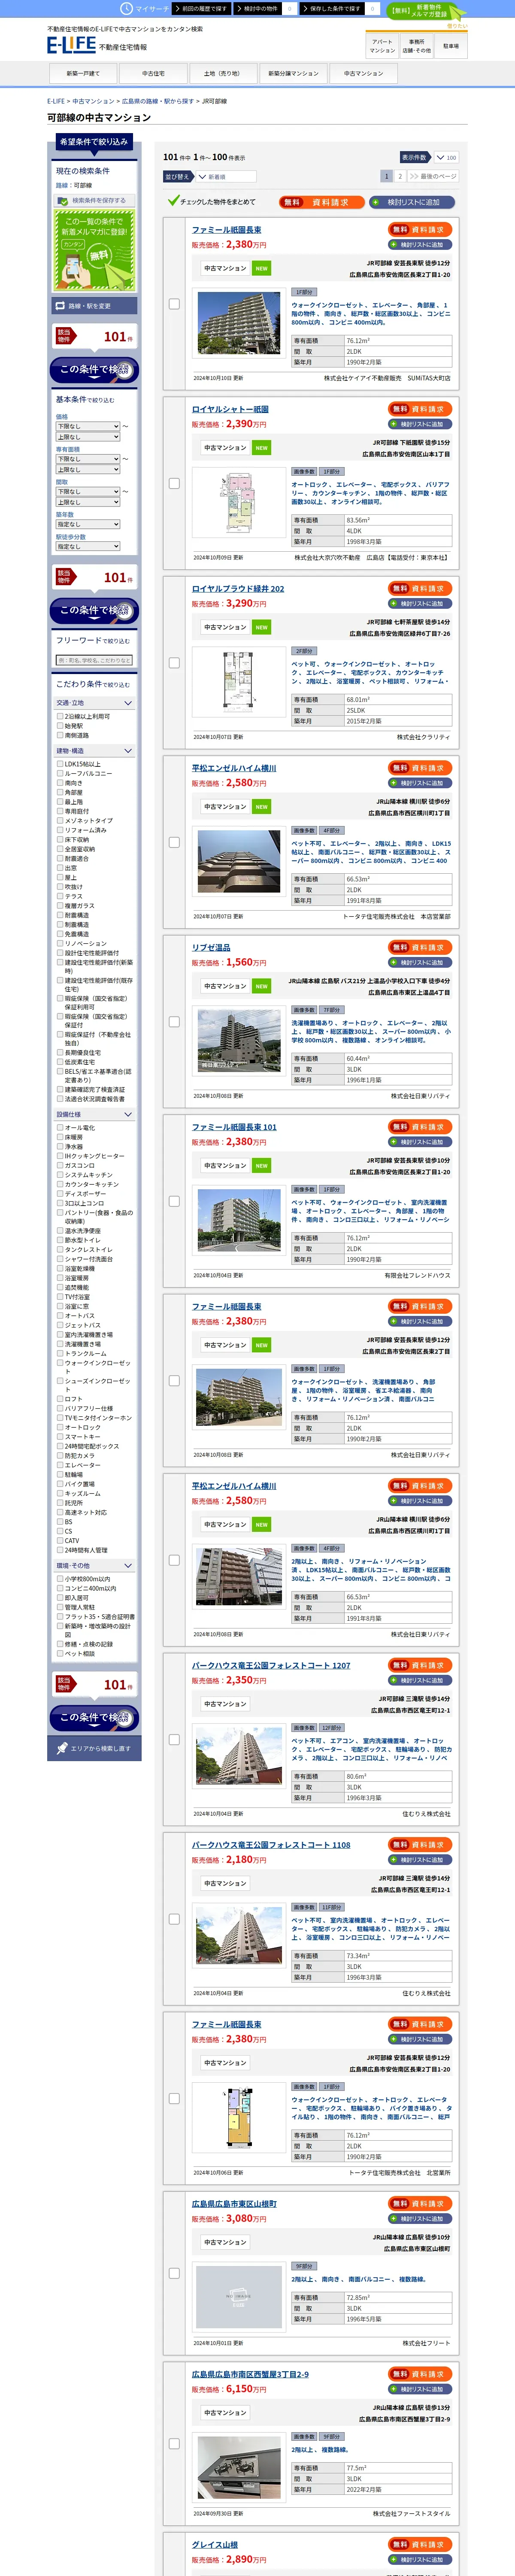Screen dimensions: 515x2576
Task: Click 検索条件を保存する save icon button
Action: 94,200
